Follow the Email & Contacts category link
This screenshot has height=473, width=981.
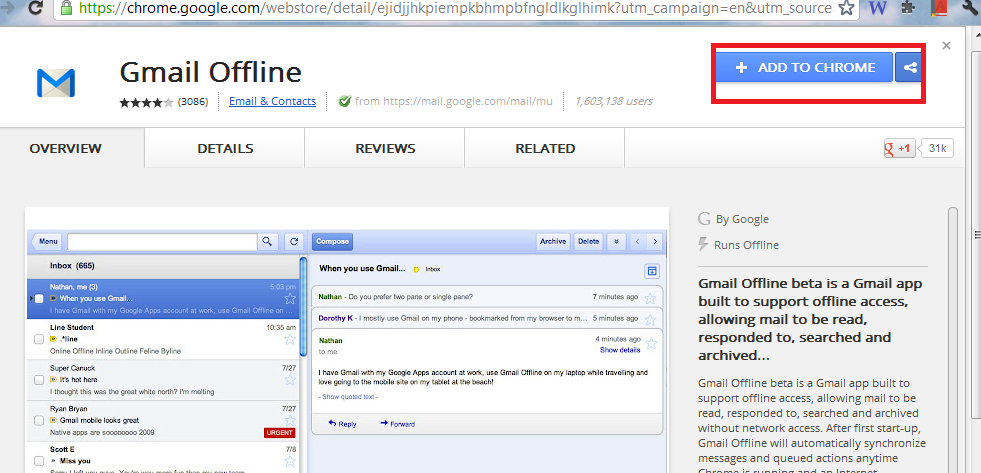[x=272, y=101]
